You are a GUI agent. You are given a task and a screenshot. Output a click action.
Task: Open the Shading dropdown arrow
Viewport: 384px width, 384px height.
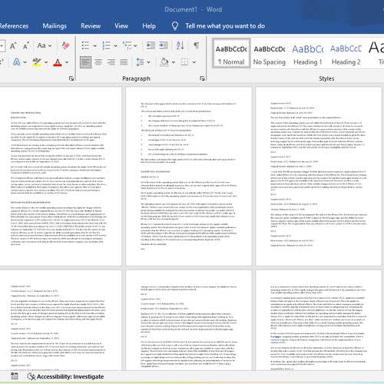pos(174,62)
